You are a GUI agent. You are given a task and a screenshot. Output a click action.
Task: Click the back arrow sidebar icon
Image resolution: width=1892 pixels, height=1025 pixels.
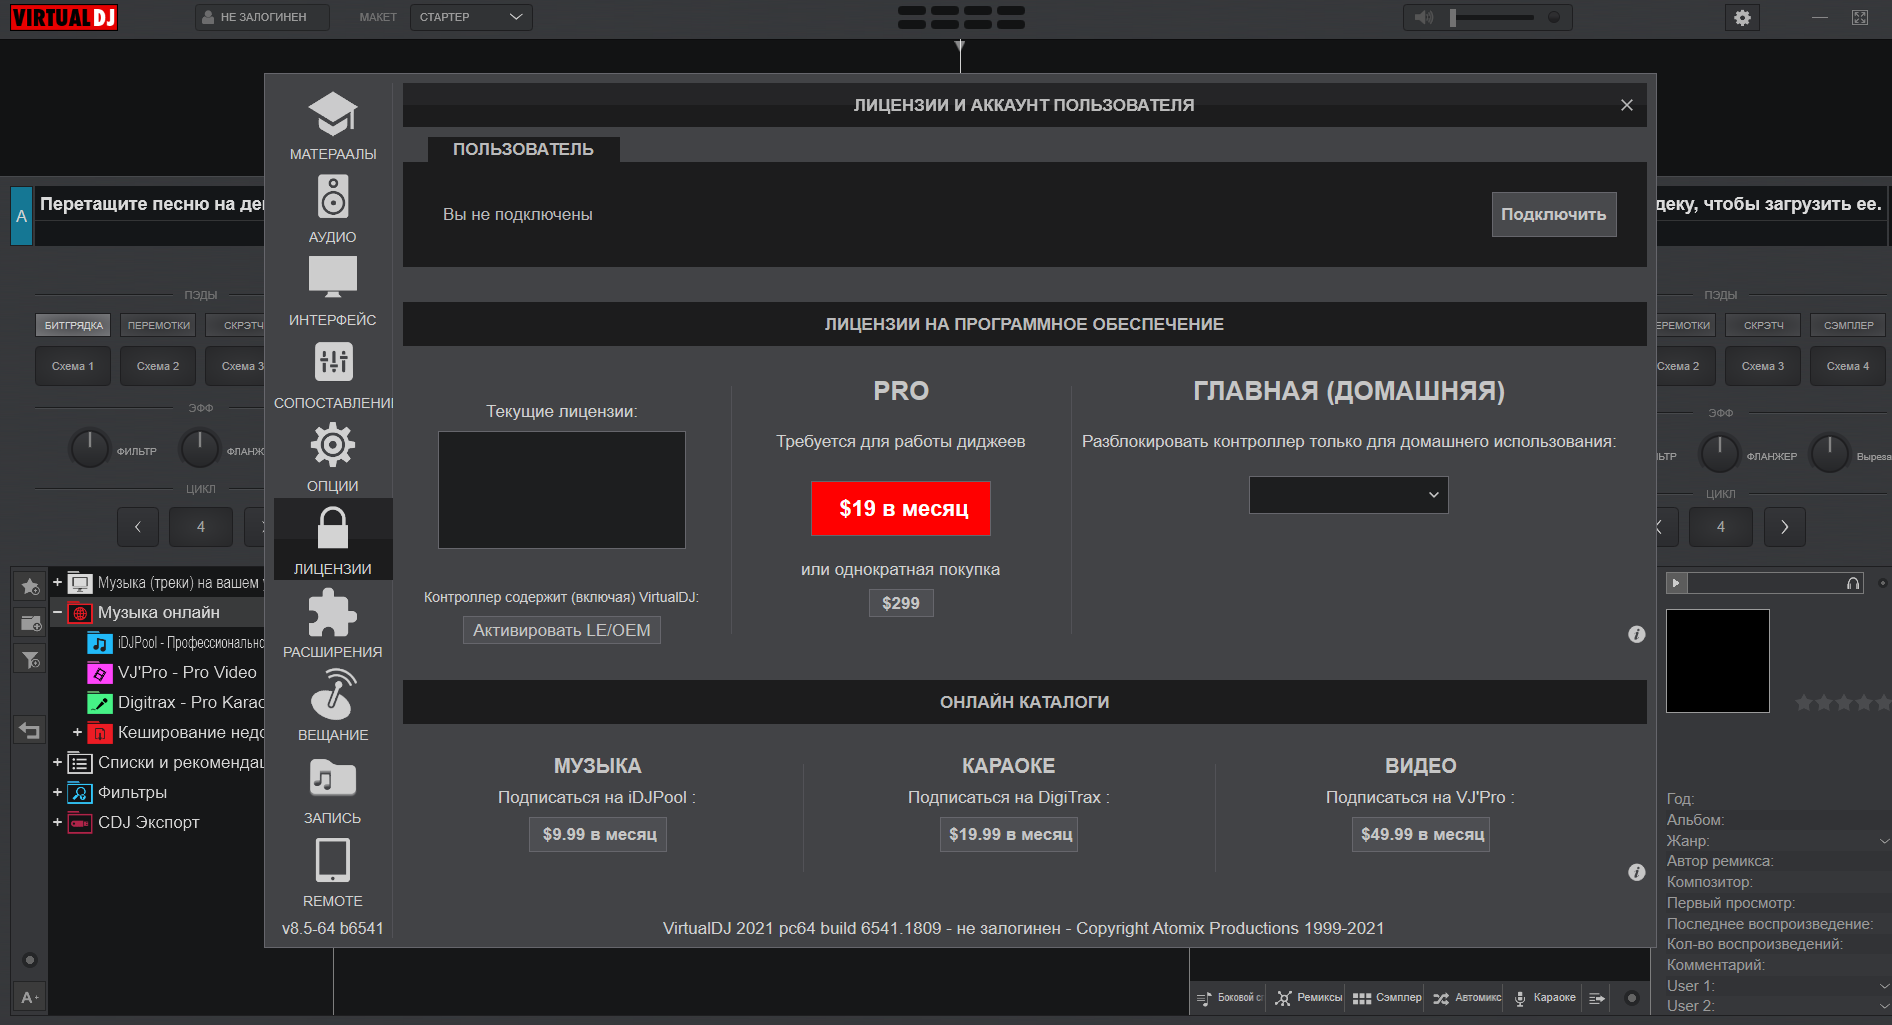(x=30, y=731)
